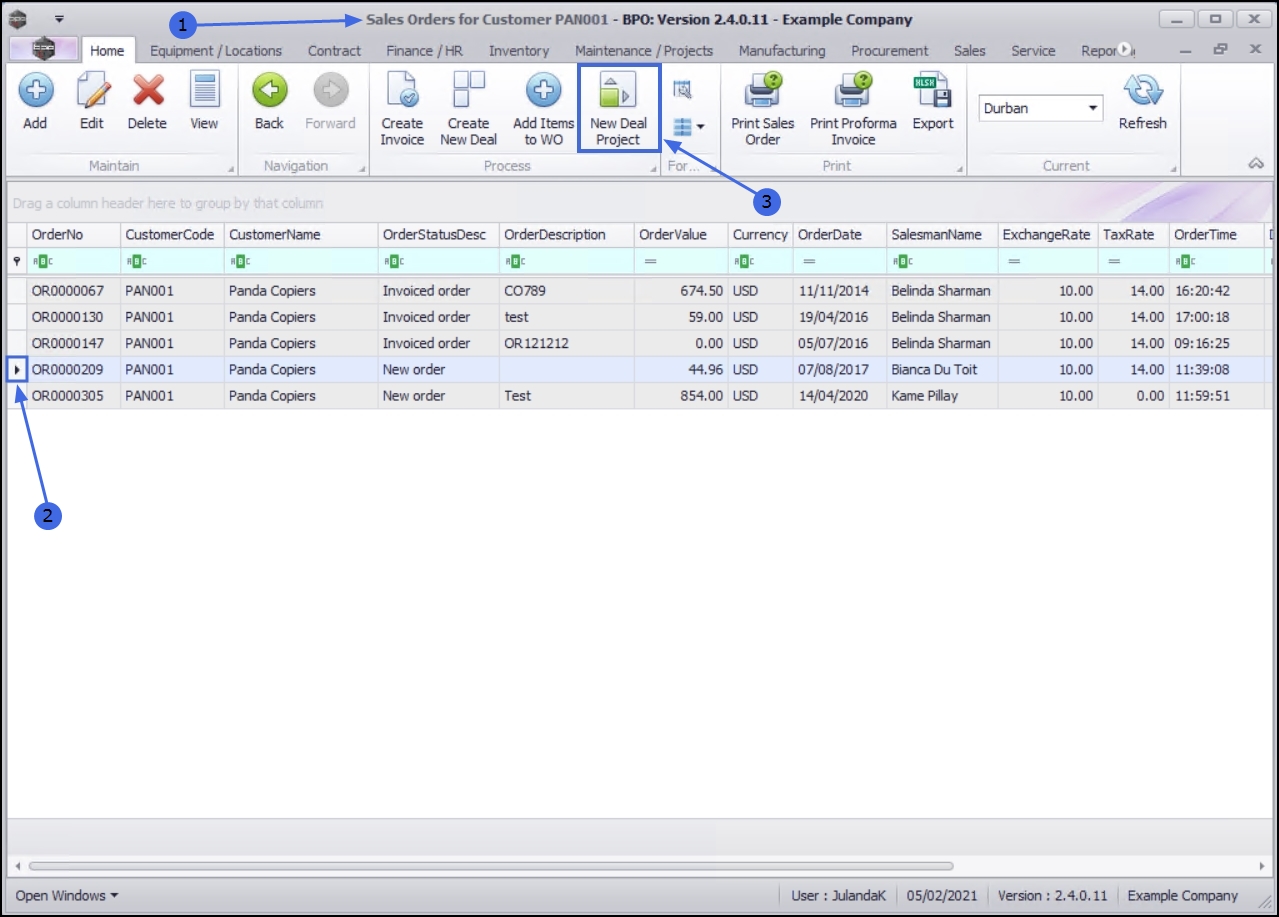Restore the inner document window
The image size is (1279, 917).
pos(1220,49)
